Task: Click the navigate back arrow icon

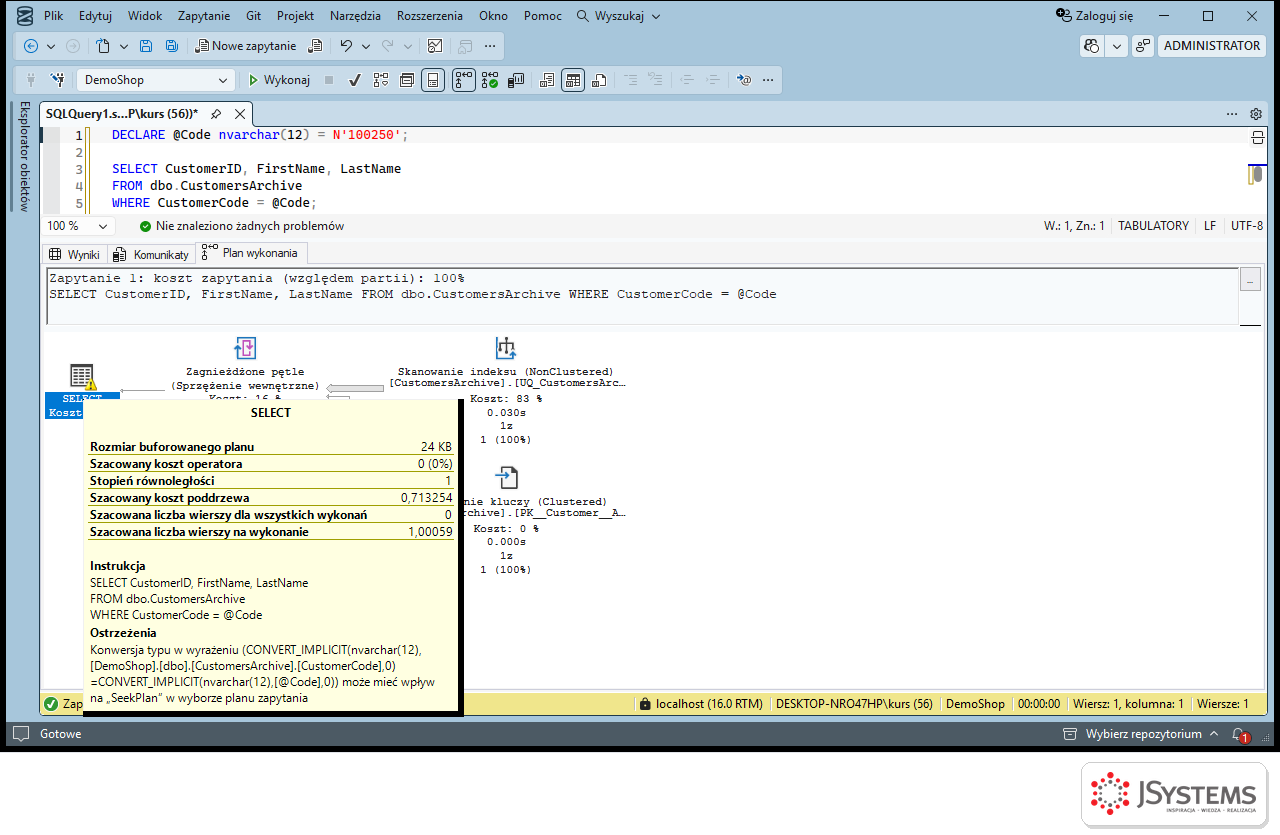Action: tap(31, 46)
